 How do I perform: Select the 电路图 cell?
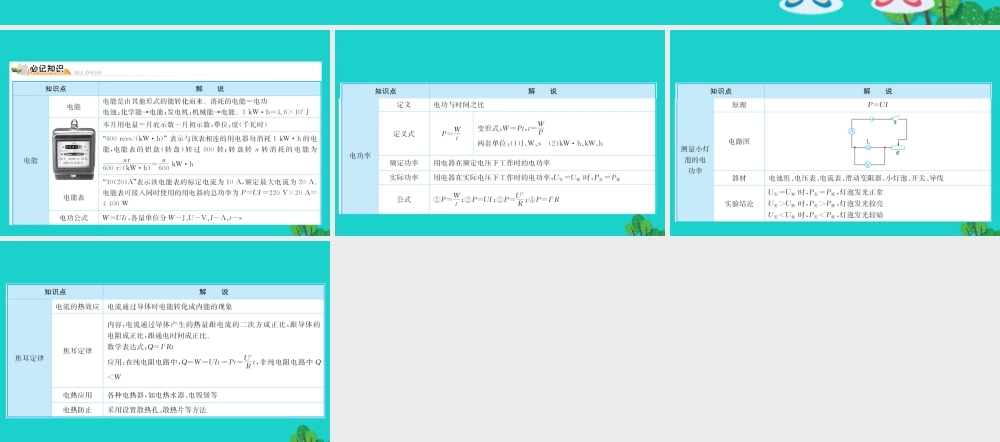[739, 141]
